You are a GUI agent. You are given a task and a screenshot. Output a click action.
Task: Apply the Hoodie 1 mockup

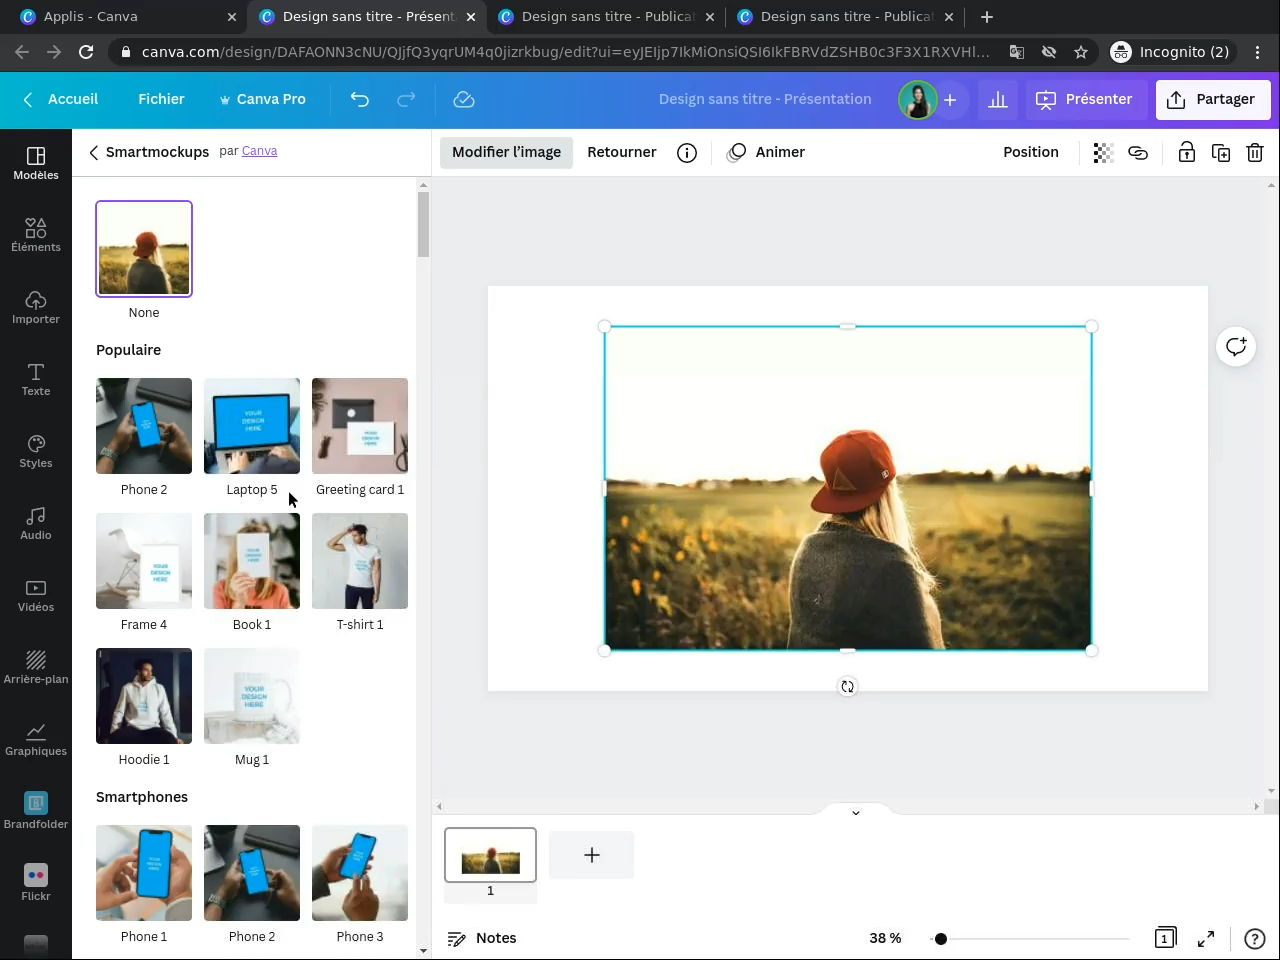(x=144, y=696)
